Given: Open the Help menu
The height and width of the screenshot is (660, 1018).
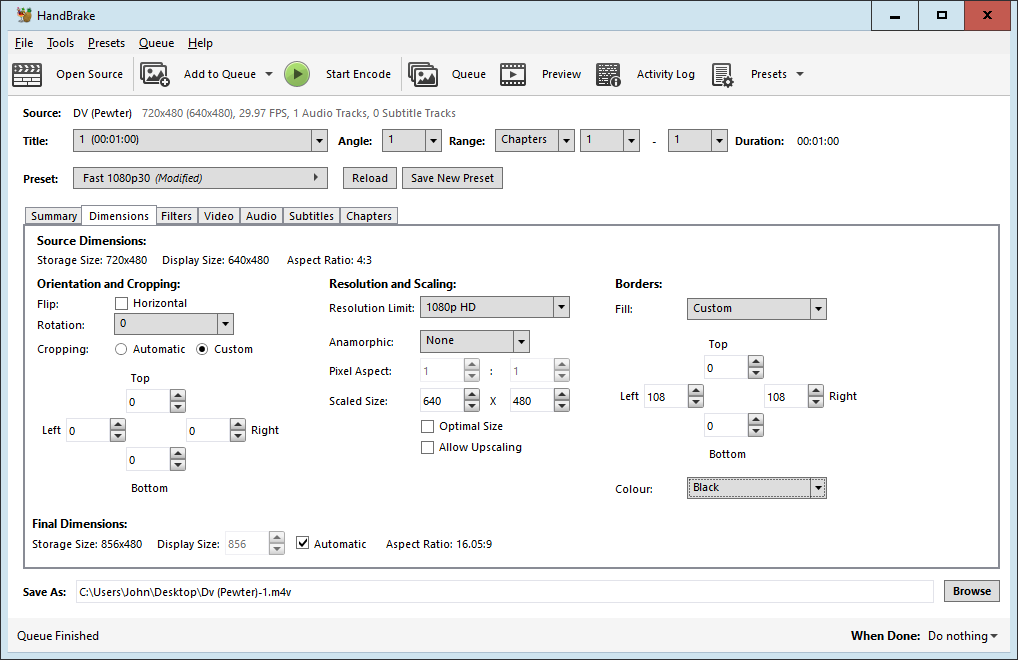Looking at the screenshot, I should point(201,43).
